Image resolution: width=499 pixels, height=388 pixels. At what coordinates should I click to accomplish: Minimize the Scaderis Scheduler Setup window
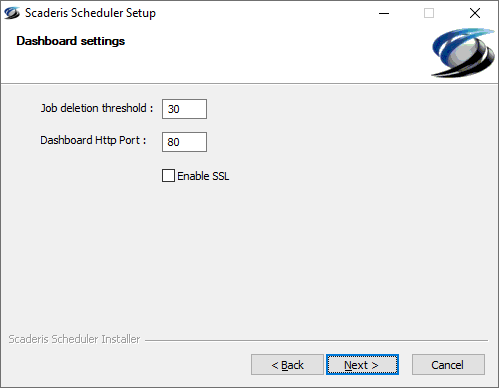384,13
